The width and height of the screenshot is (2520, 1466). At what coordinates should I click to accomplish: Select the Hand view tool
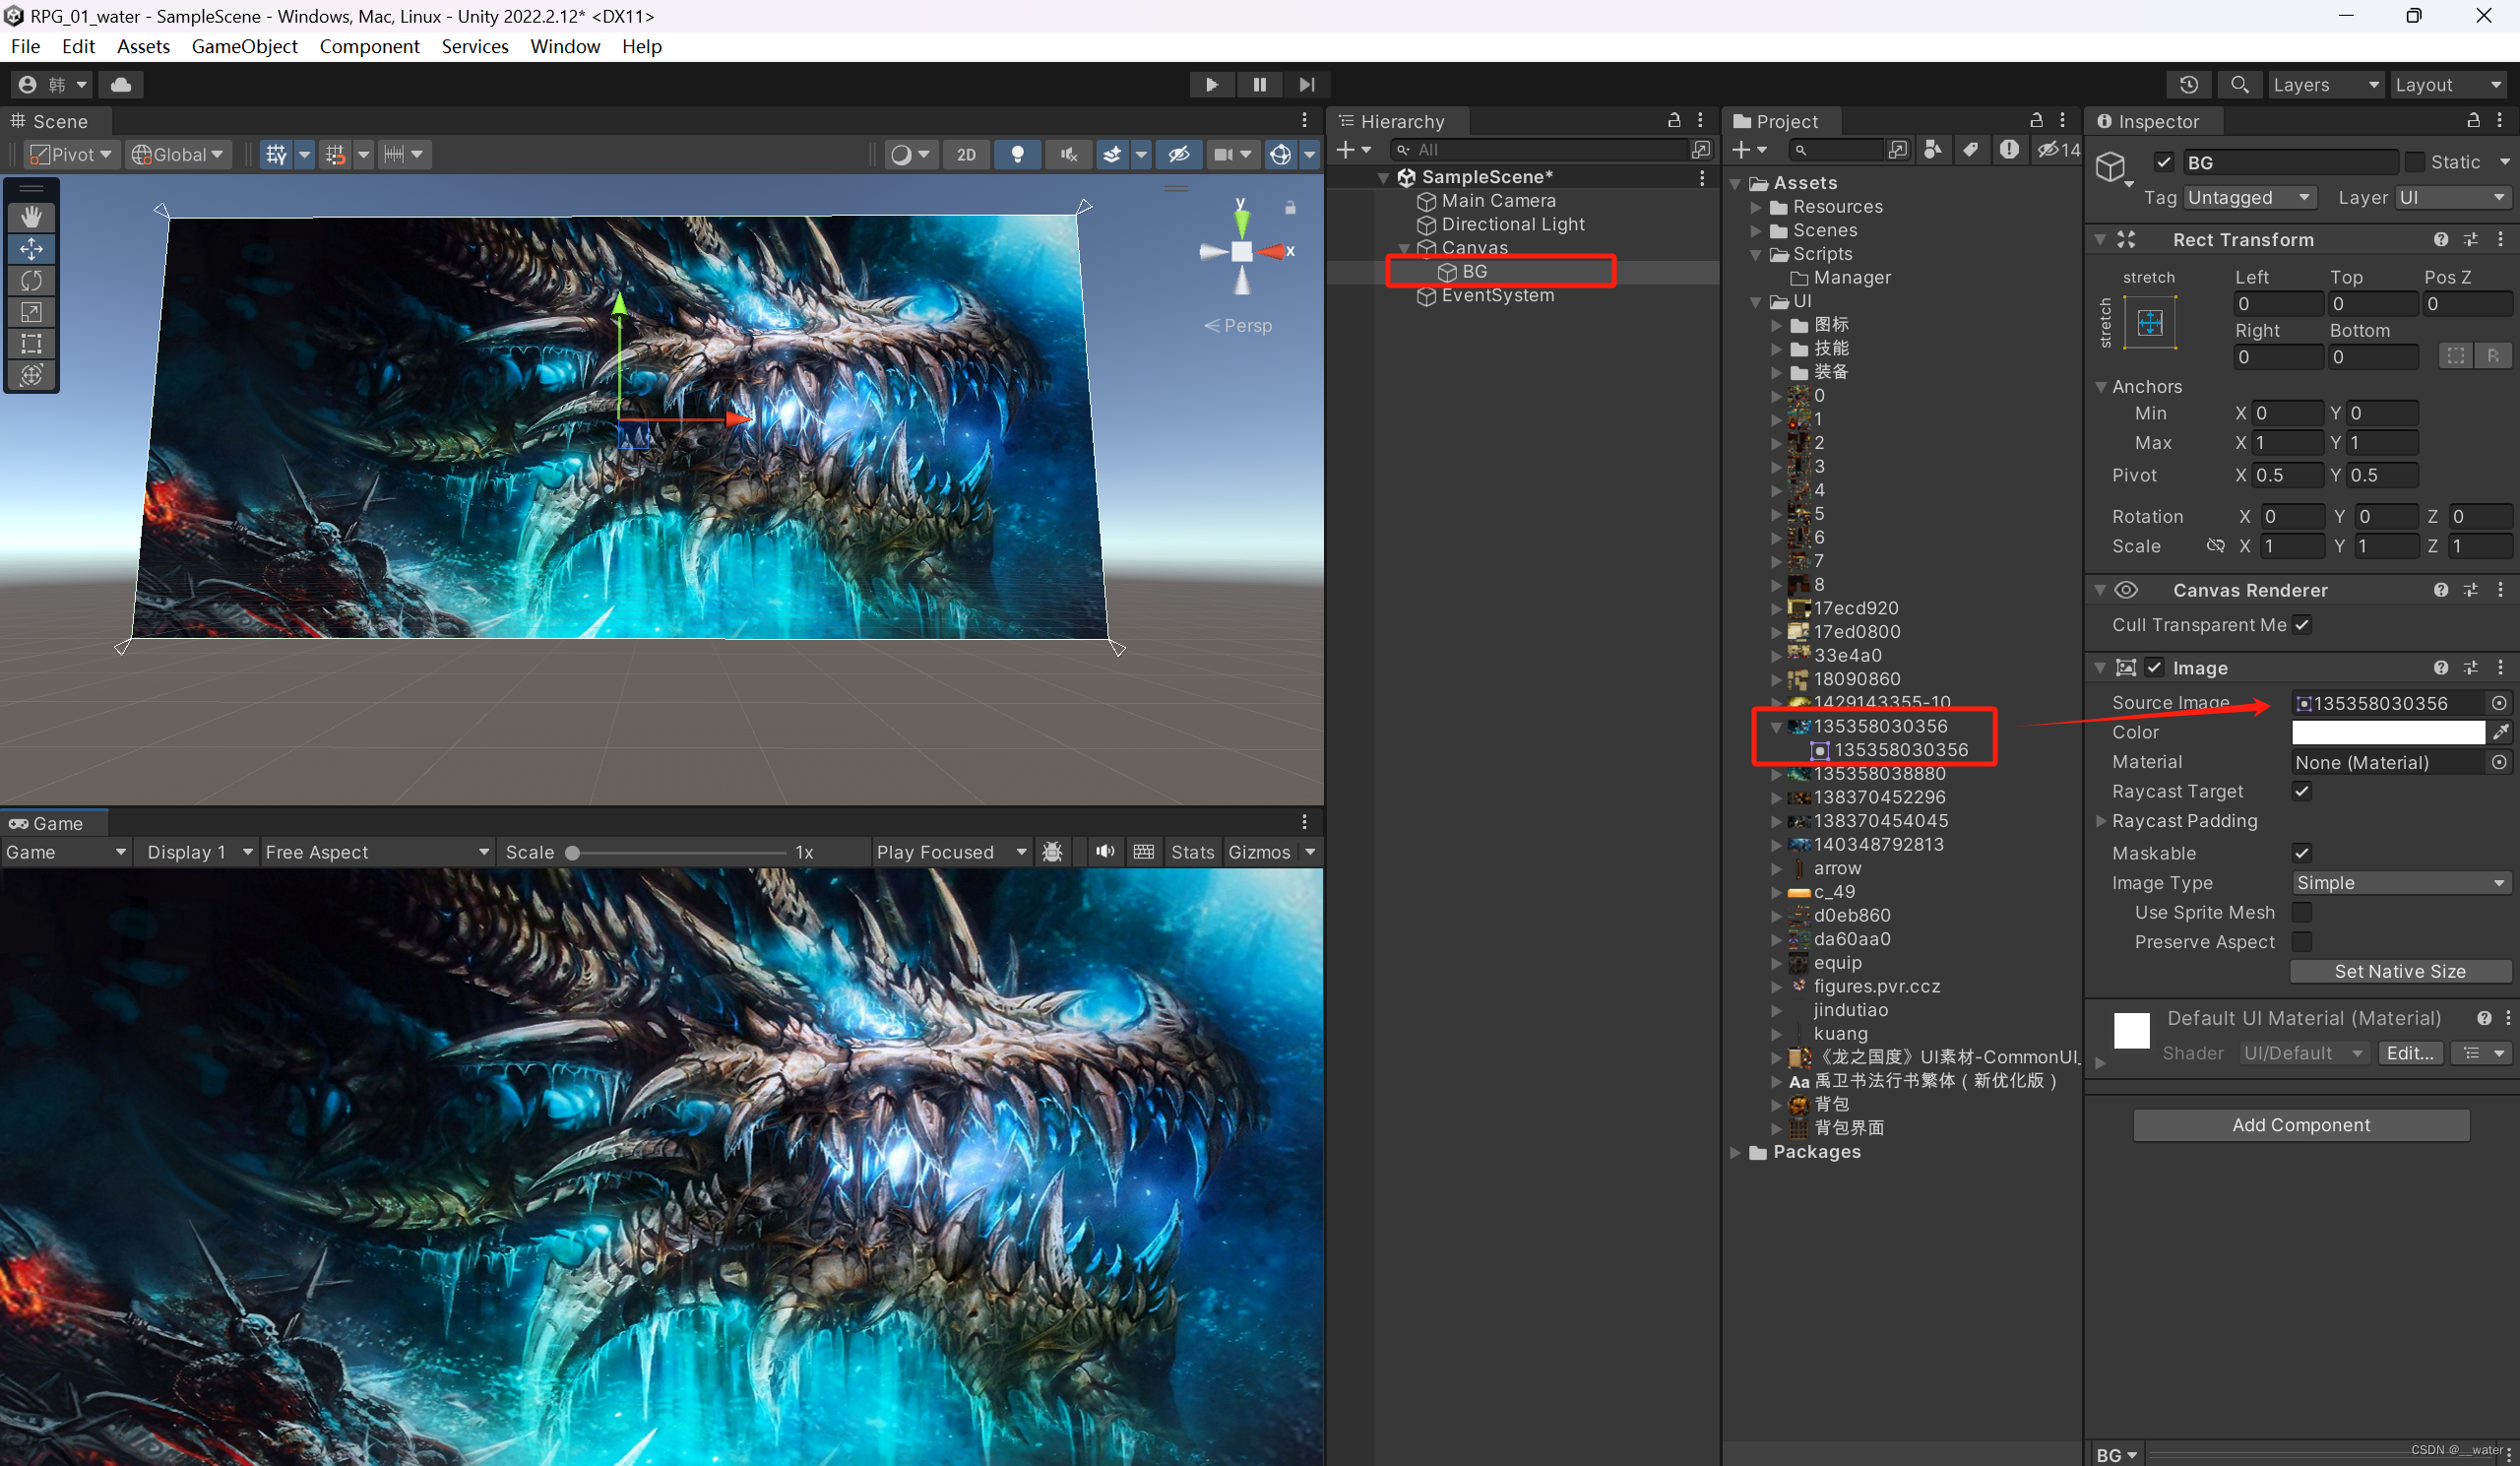pyautogui.click(x=31, y=216)
